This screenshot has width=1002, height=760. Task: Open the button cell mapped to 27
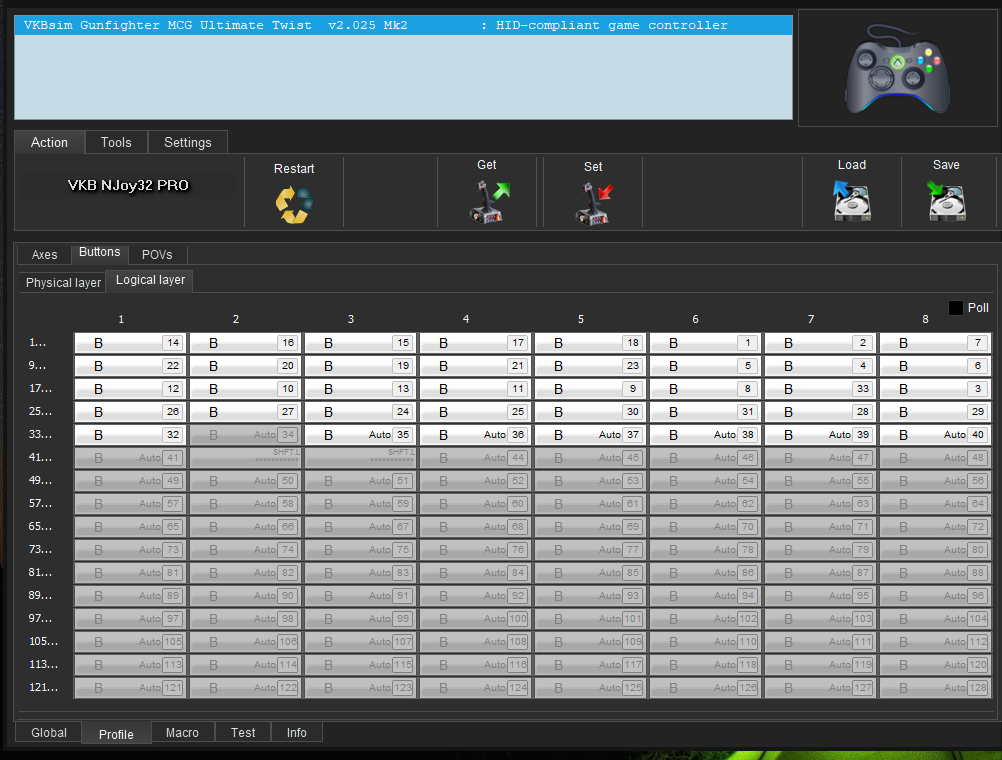tap(245, 412)
